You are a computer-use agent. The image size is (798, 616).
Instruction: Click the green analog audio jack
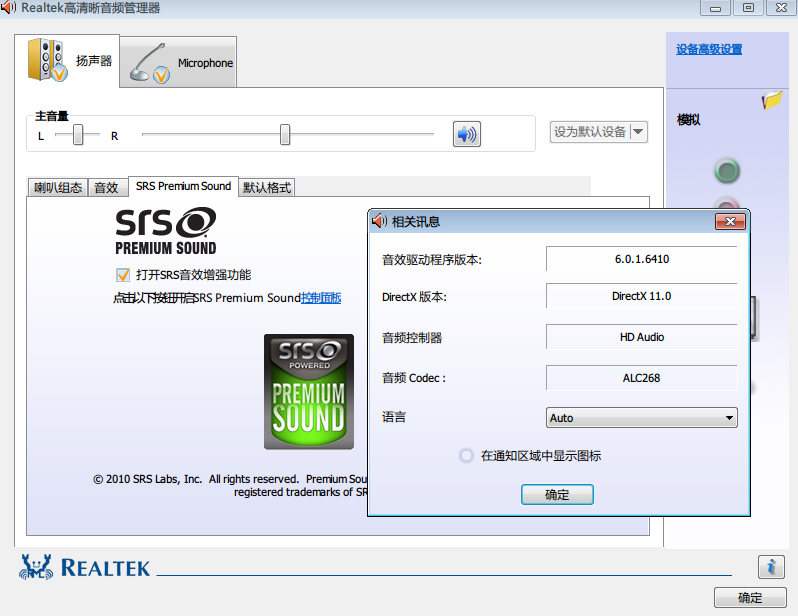727,171
